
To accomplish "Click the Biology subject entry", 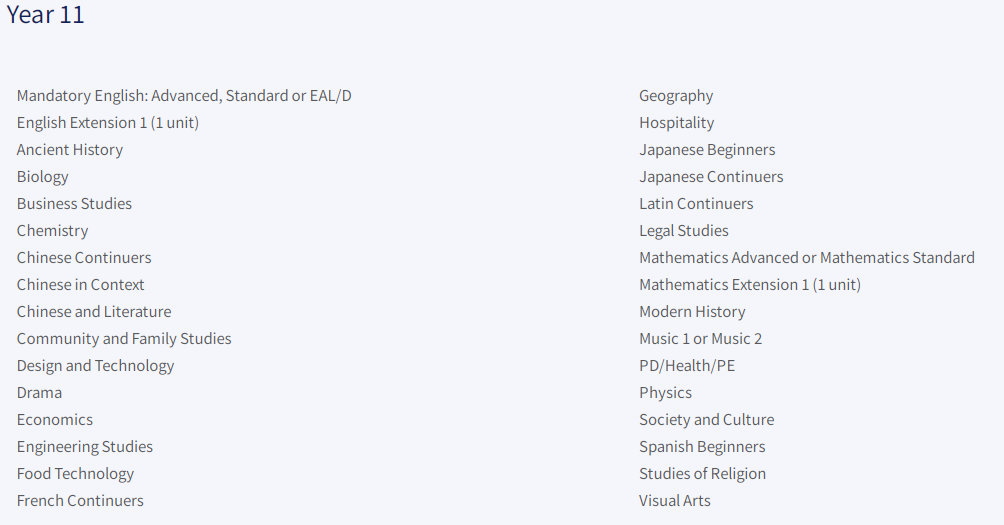I will point(42,177).
